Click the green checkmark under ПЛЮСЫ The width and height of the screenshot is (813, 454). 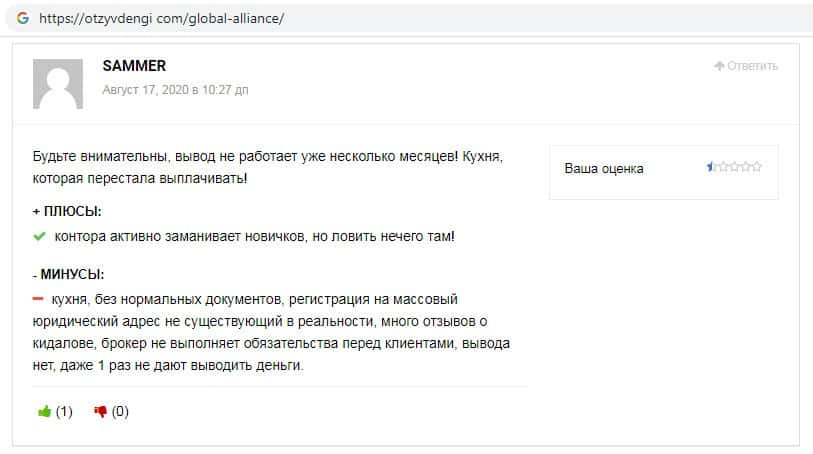pos(40,237)
